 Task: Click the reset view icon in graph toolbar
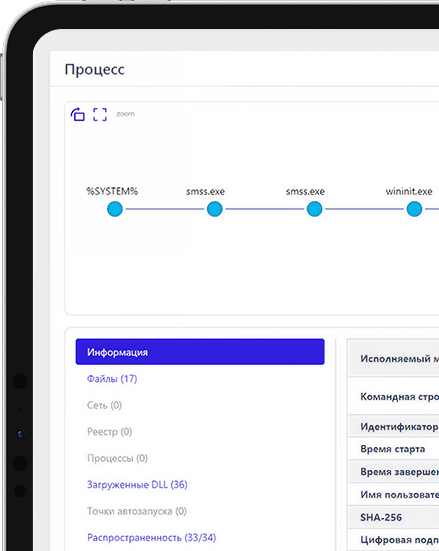[x=78, y=115]
